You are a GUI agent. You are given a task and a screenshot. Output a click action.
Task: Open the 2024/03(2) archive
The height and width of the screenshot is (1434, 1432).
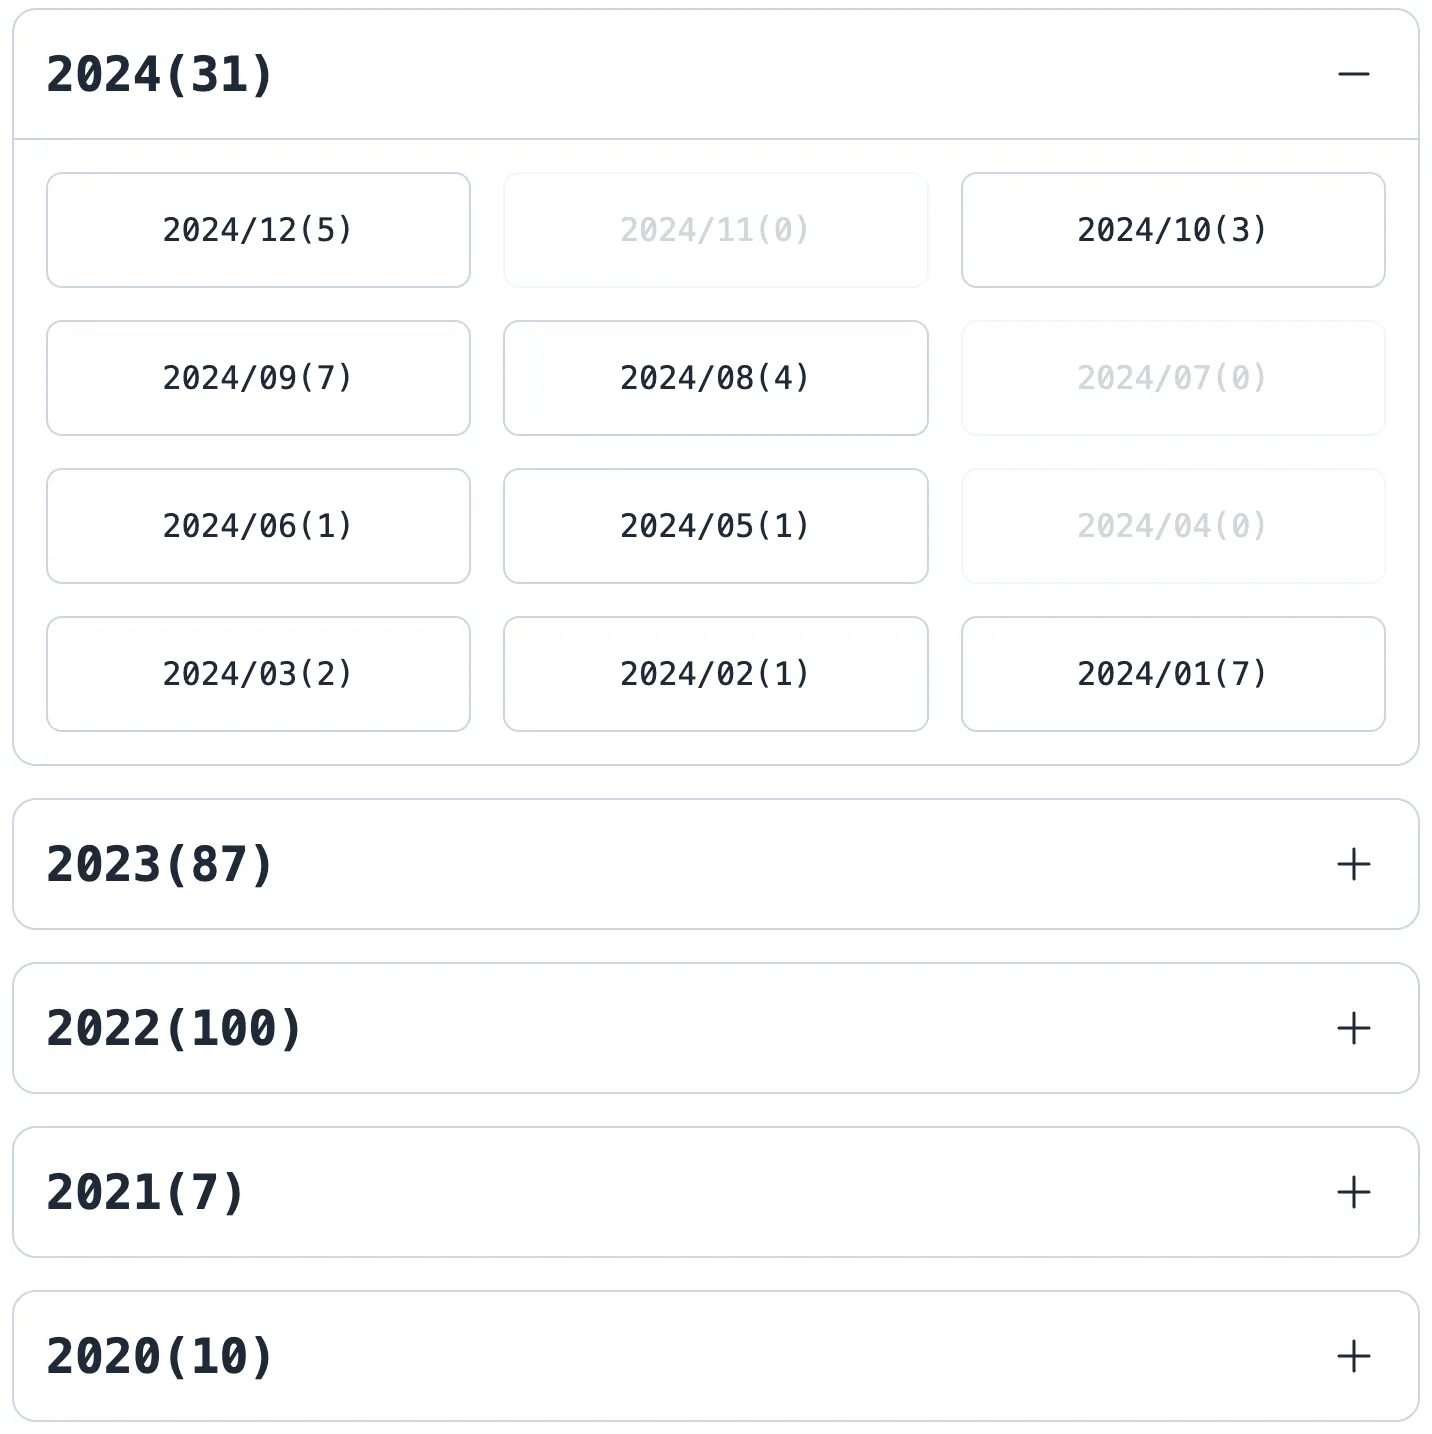pos(258,674)
